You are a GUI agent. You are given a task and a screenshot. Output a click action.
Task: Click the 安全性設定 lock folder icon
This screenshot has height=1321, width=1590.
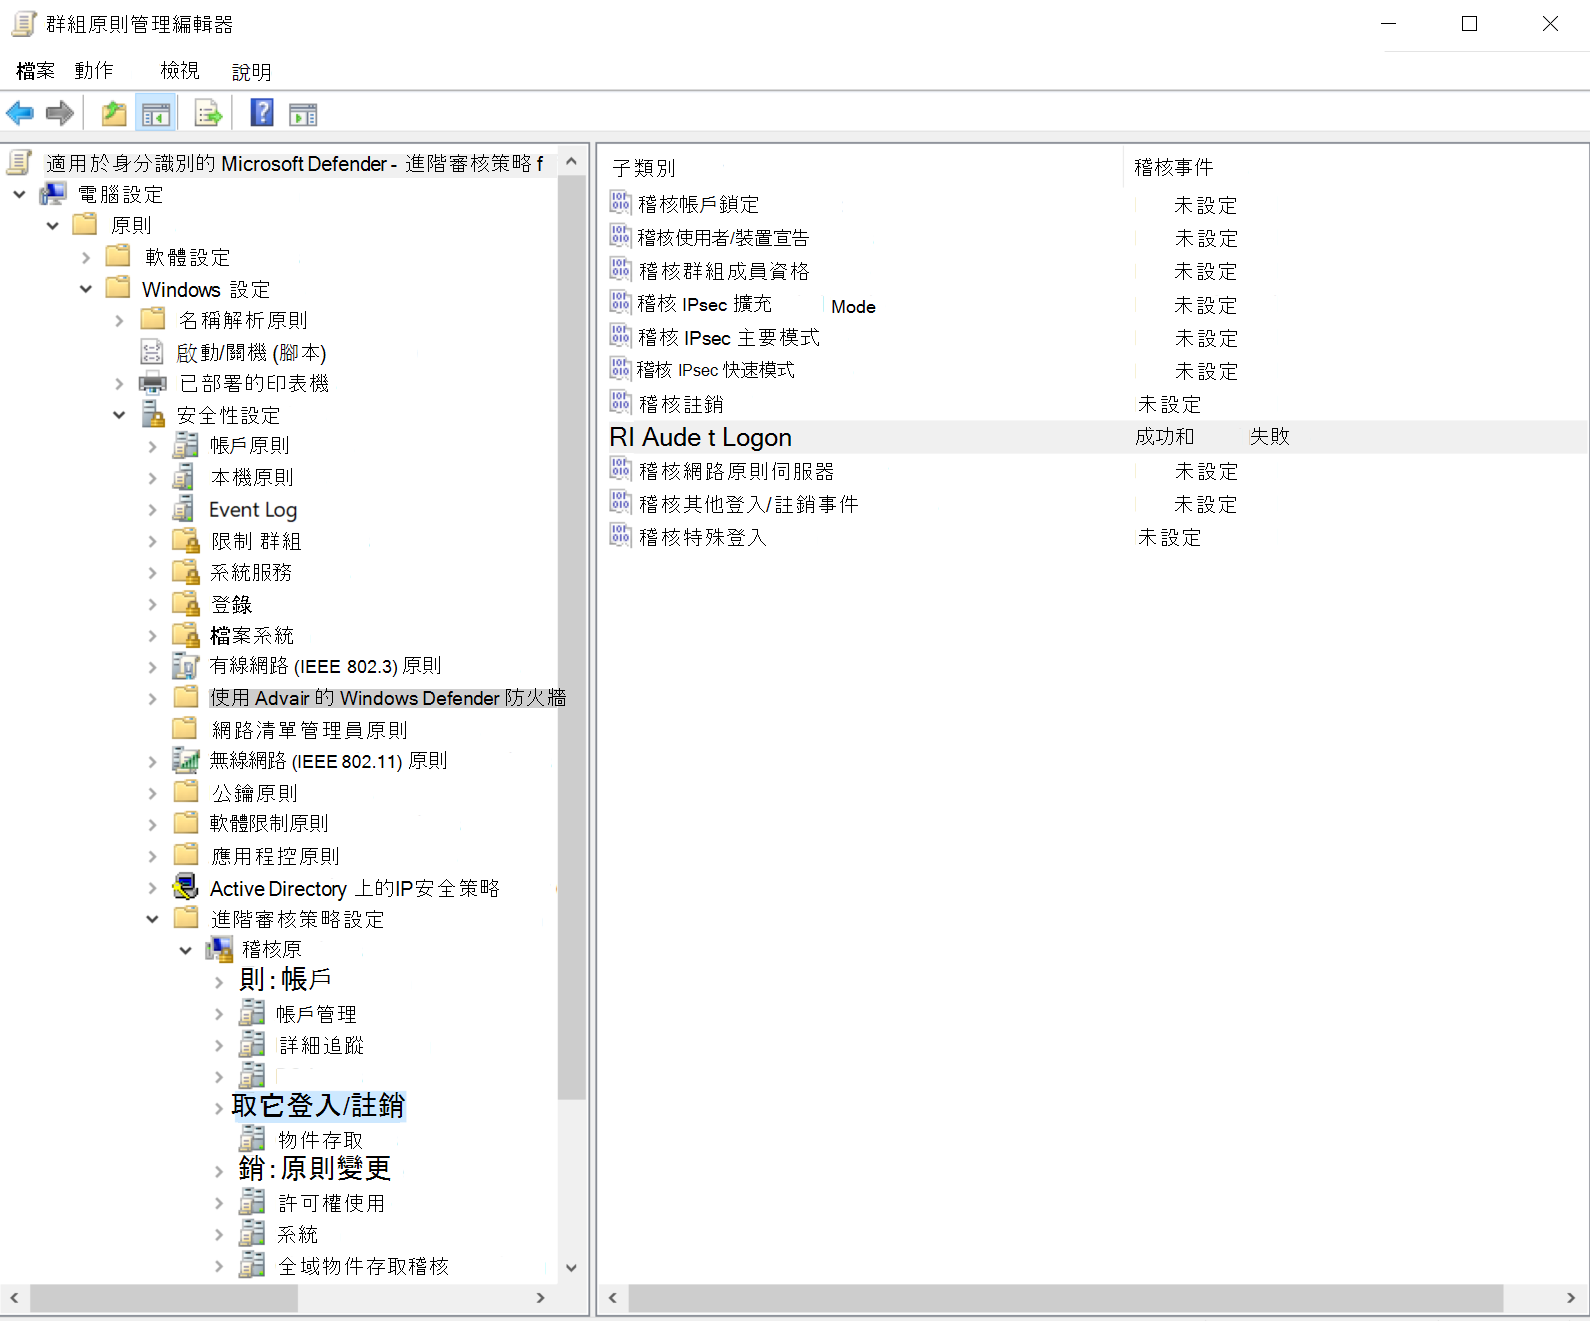pyautogui.click(x=153, y=414)
